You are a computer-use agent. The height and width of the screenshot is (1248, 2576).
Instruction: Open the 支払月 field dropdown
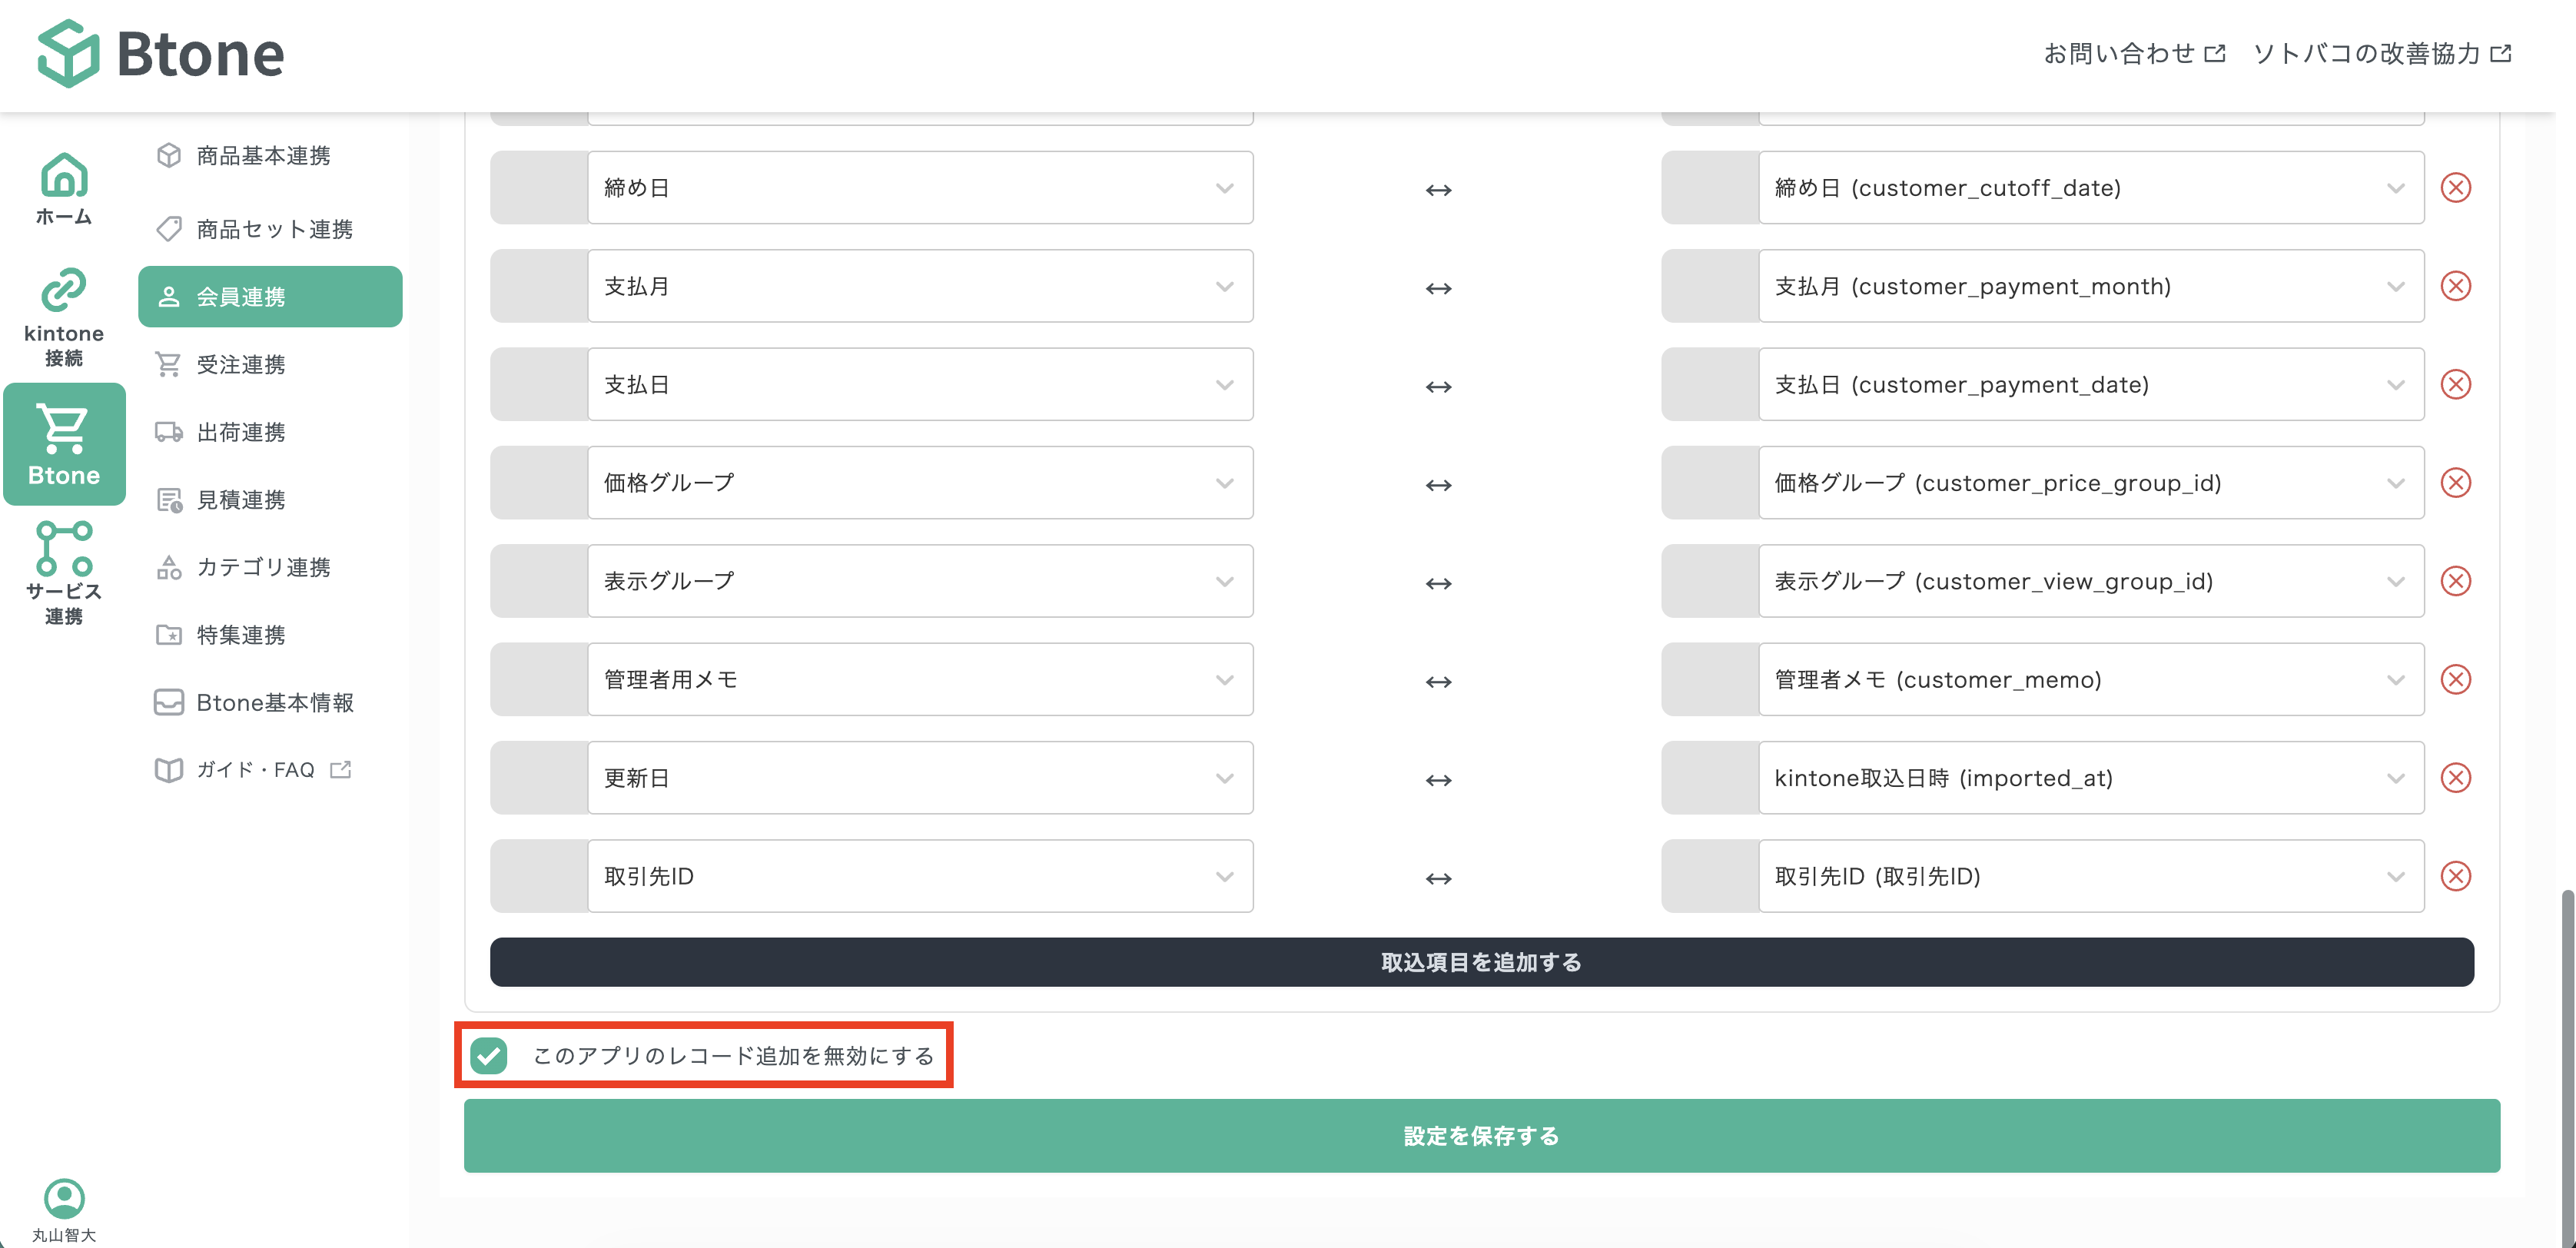coord(1224,286)
